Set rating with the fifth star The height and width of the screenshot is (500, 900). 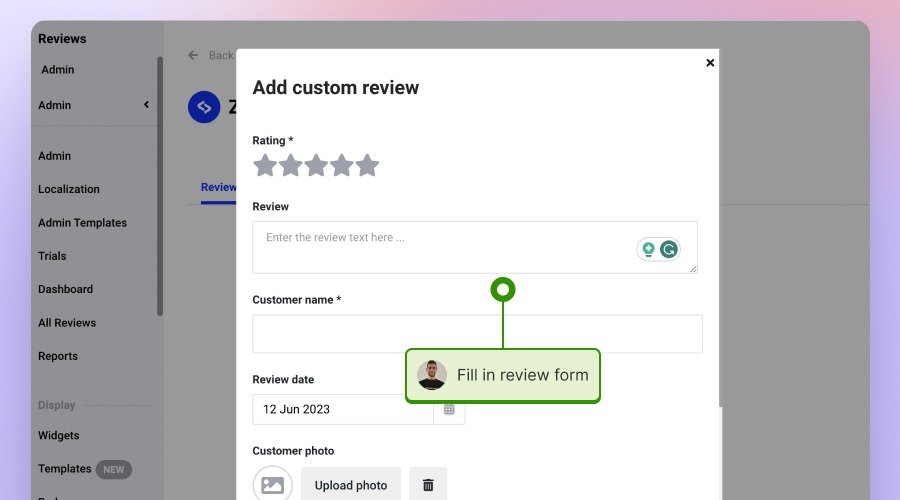368,165
